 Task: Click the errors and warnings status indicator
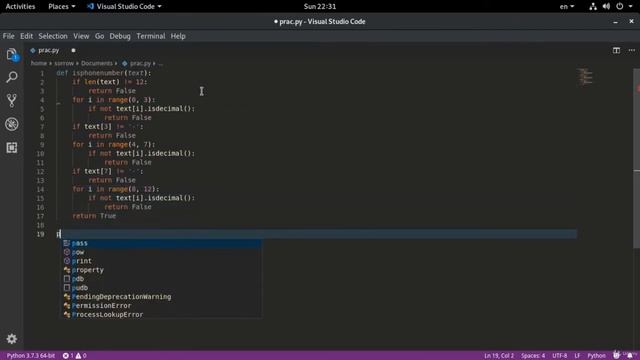coord(74,356)
